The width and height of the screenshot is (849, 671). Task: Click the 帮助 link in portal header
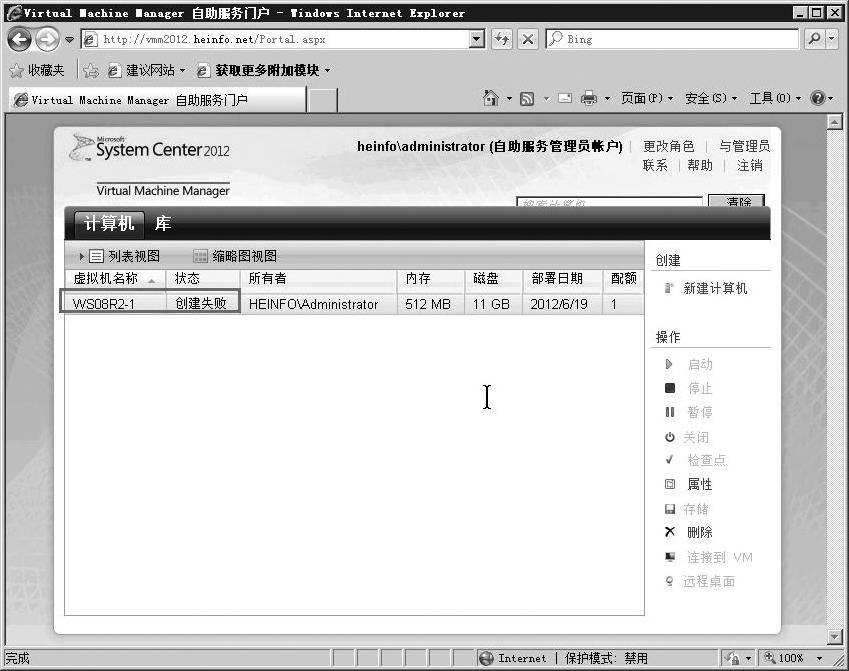[700, 165]
